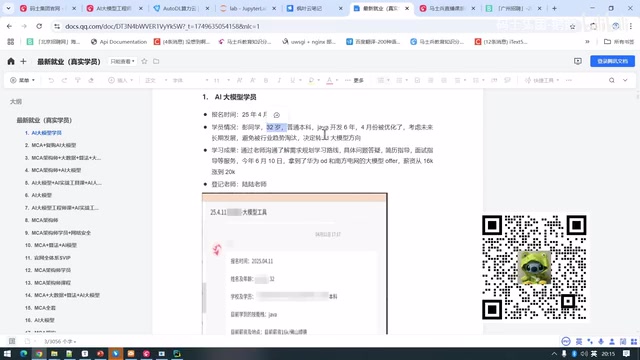Screen dimensions: 640x360
Task: Collapse the toolbar with chevron
Action: click(x=625, y=80)
